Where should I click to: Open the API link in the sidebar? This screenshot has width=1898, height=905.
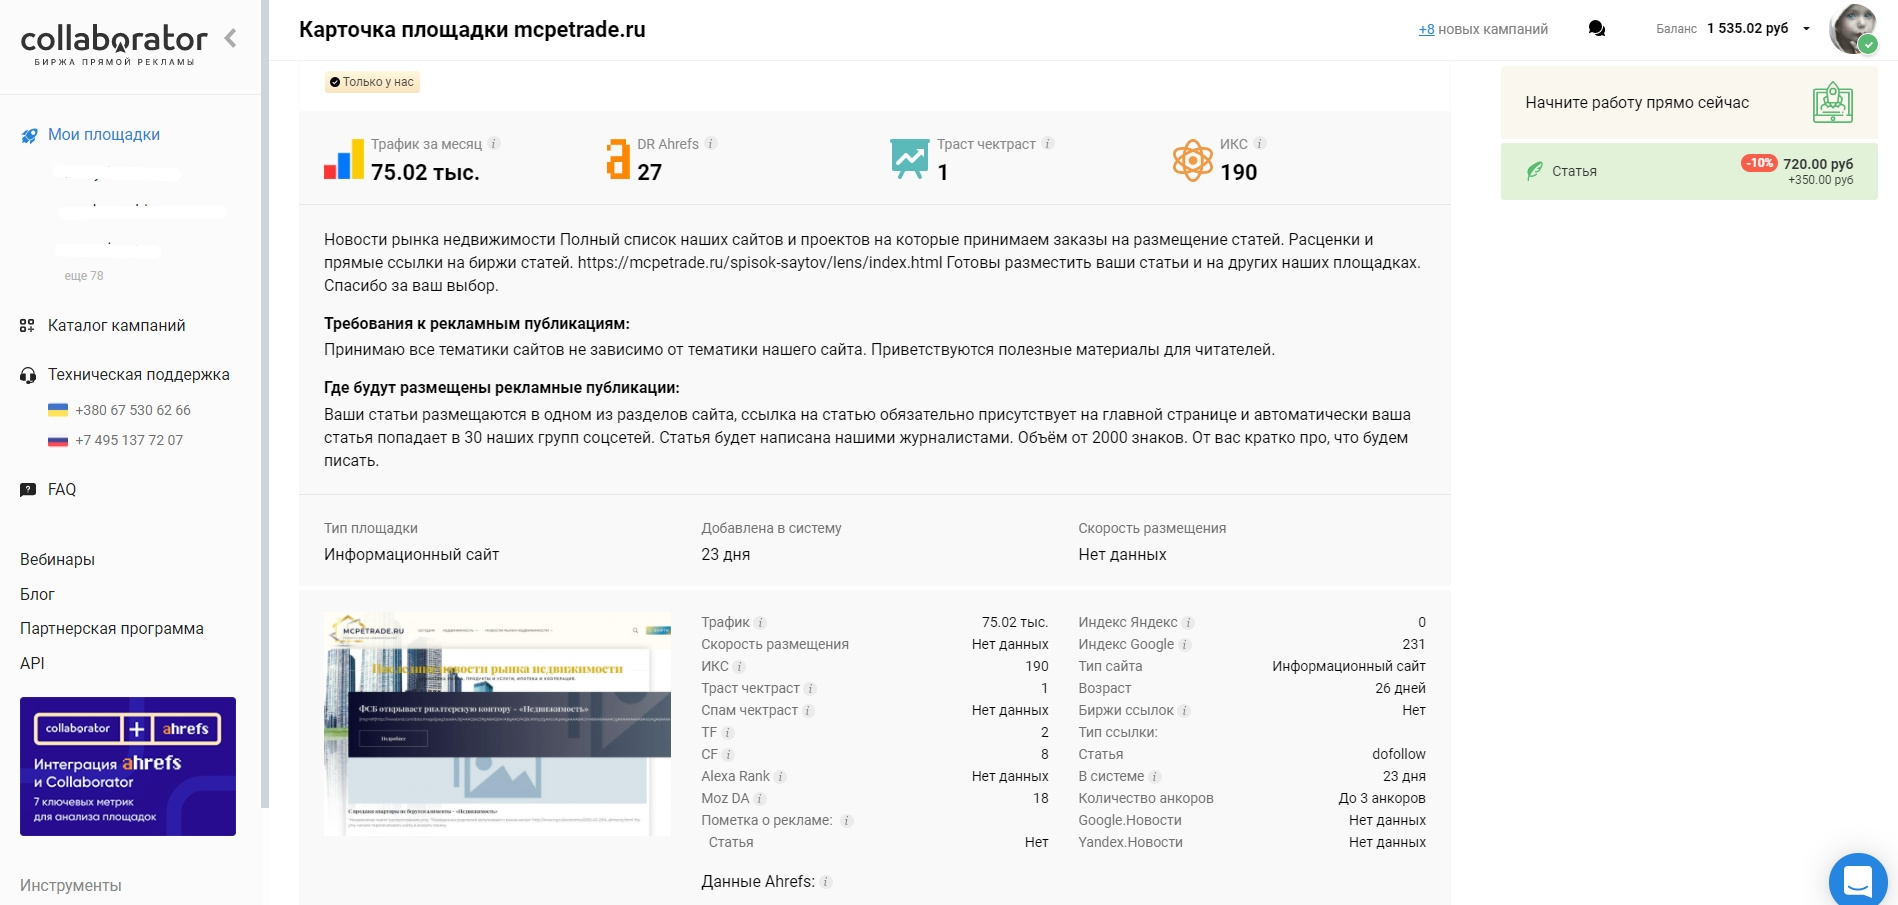pyautogui.click(x=32, y=664)
